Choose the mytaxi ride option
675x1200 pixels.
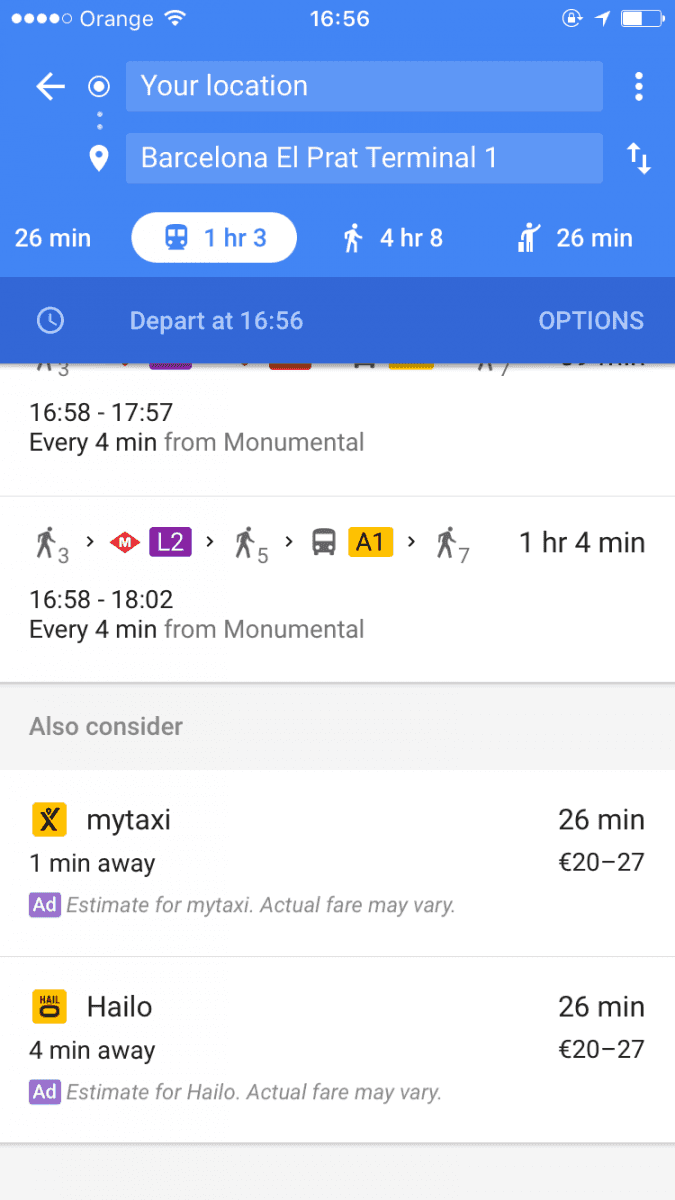pos(337,862)
